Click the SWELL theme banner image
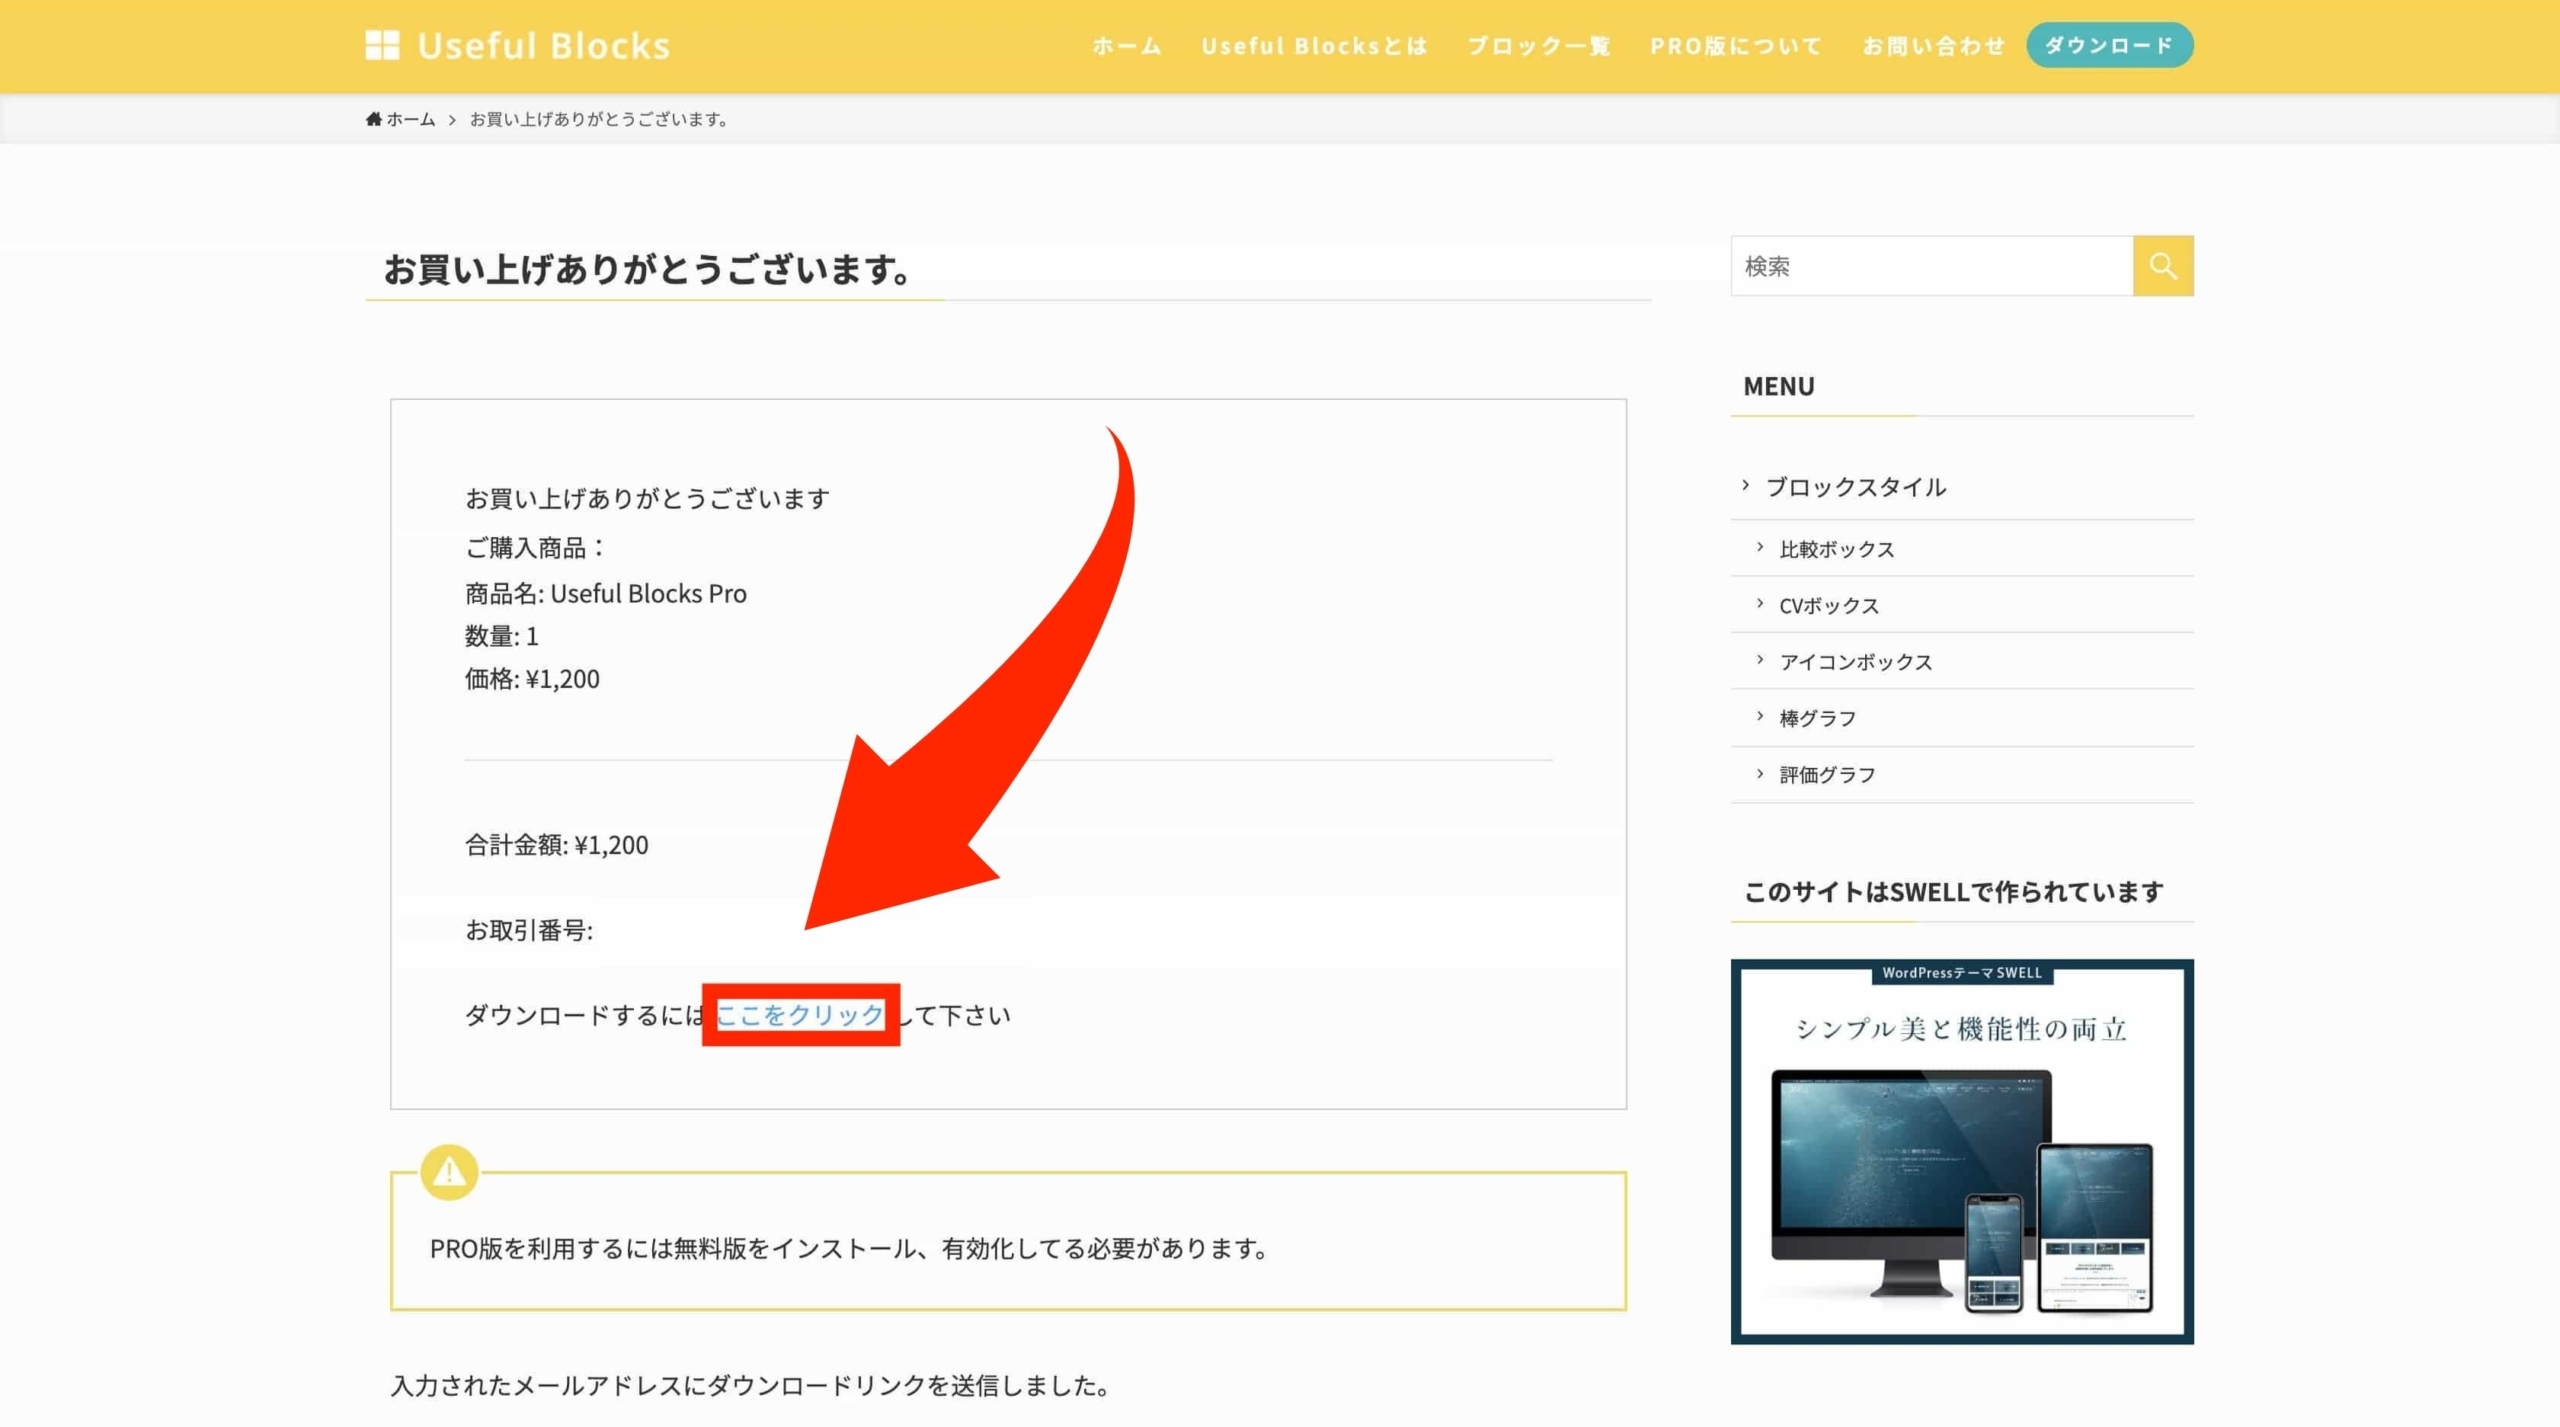This screenshot has width=2560, height=1427. click(x=1962, y=1152)
